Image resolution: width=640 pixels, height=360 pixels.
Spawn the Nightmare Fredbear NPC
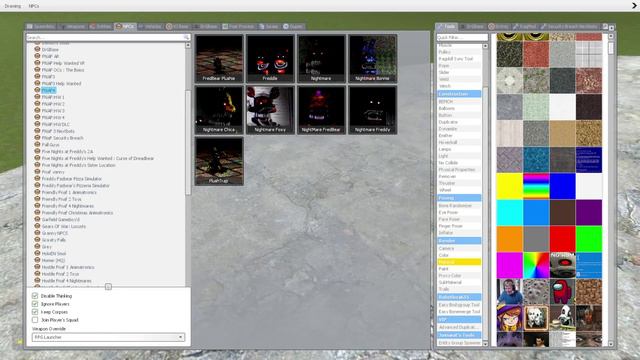(321, 110)
